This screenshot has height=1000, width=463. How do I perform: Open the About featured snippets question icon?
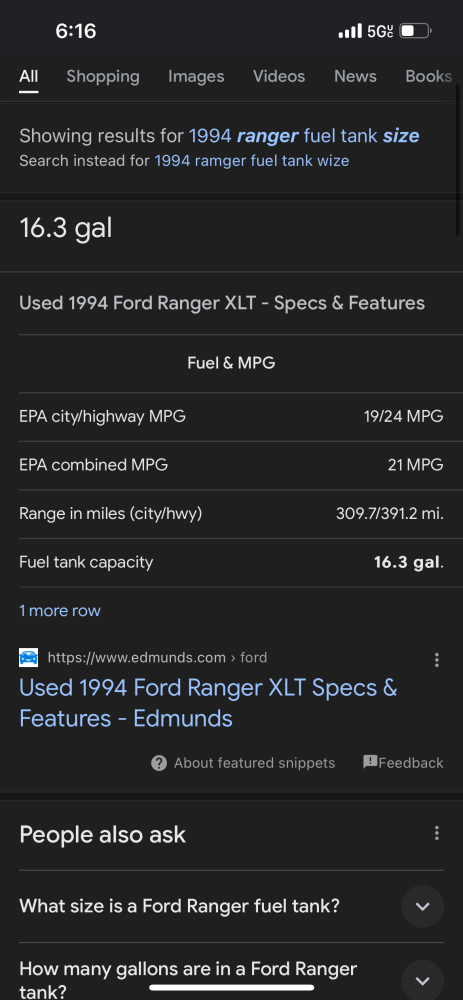[x=159, y=763]
